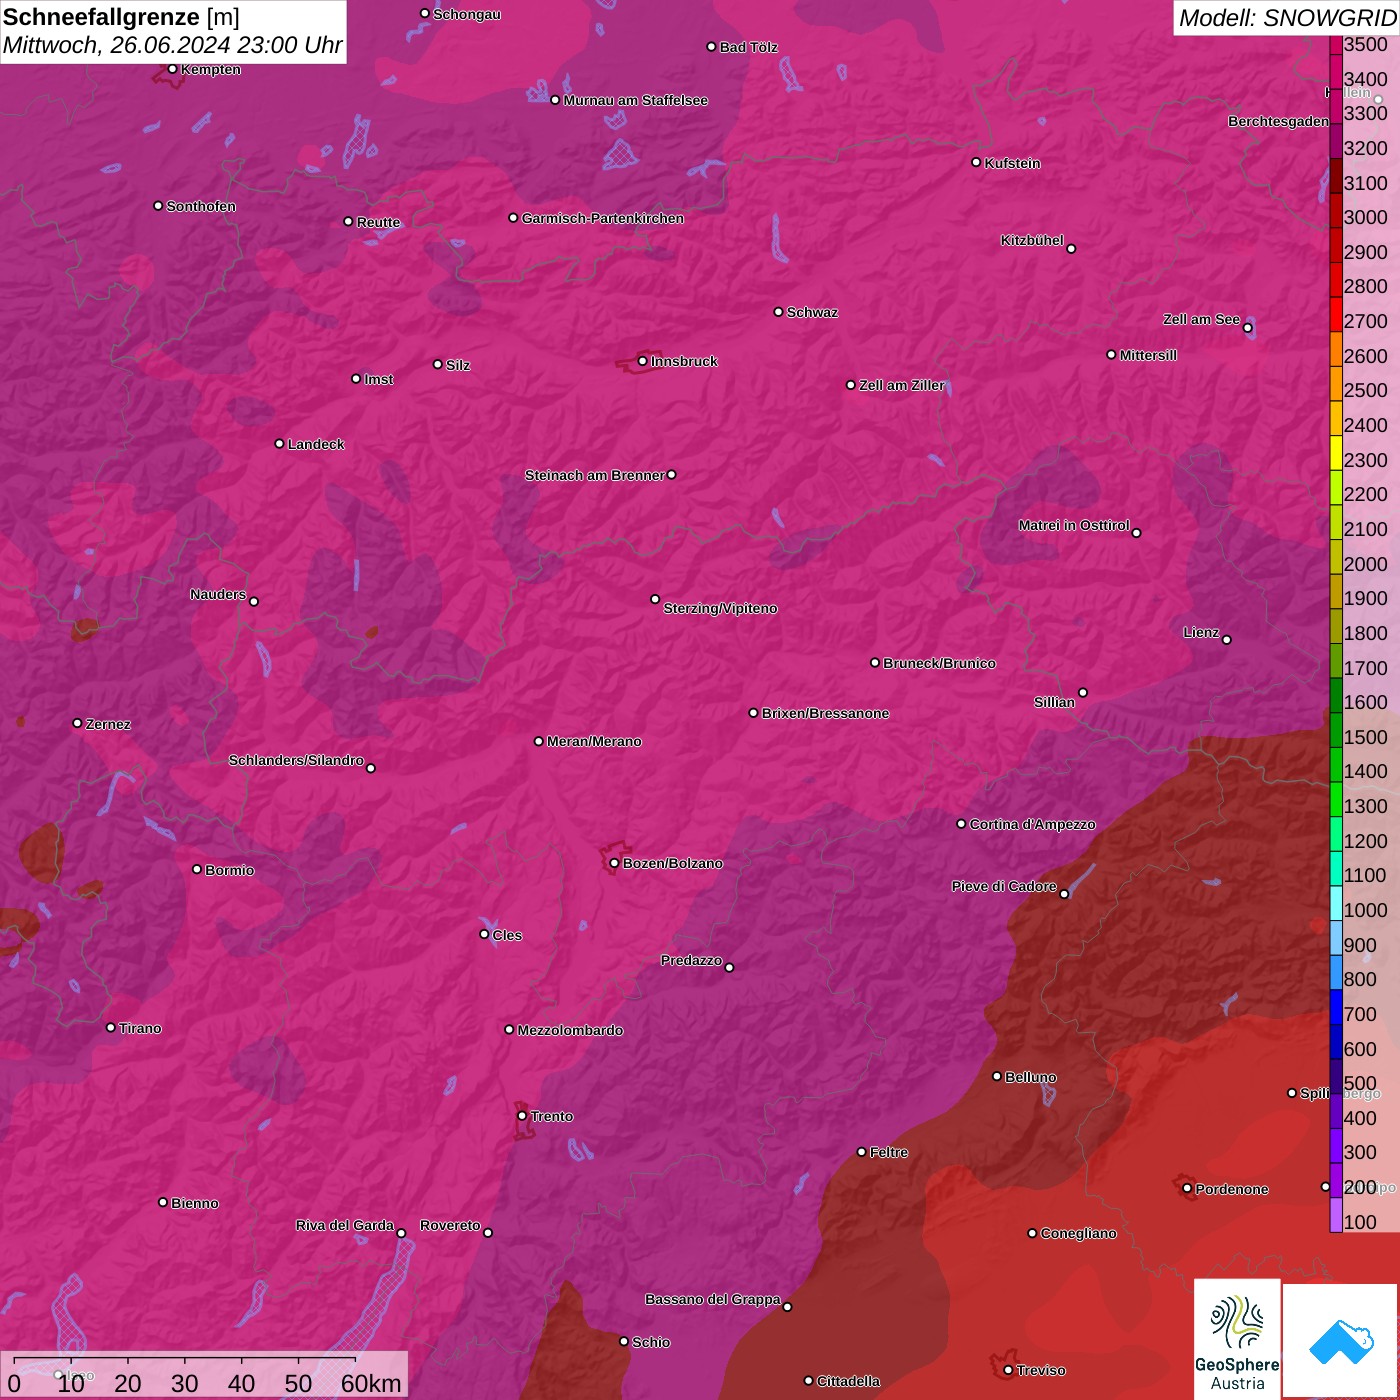Click the Cortina d'Ampezzo location dot
The image size is (1400, 1400).
962,824
